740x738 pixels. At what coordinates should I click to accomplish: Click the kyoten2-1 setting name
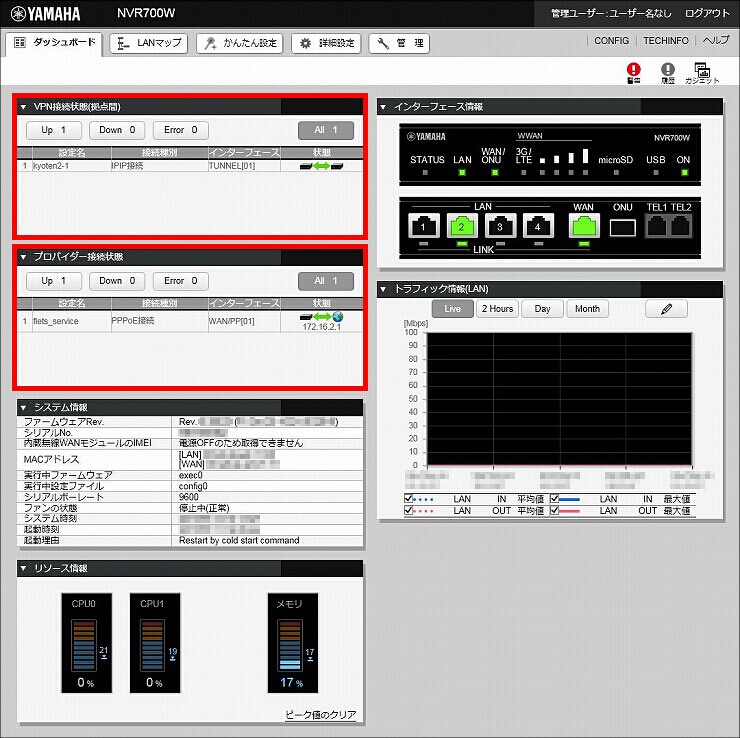click(x=51, y=166)
